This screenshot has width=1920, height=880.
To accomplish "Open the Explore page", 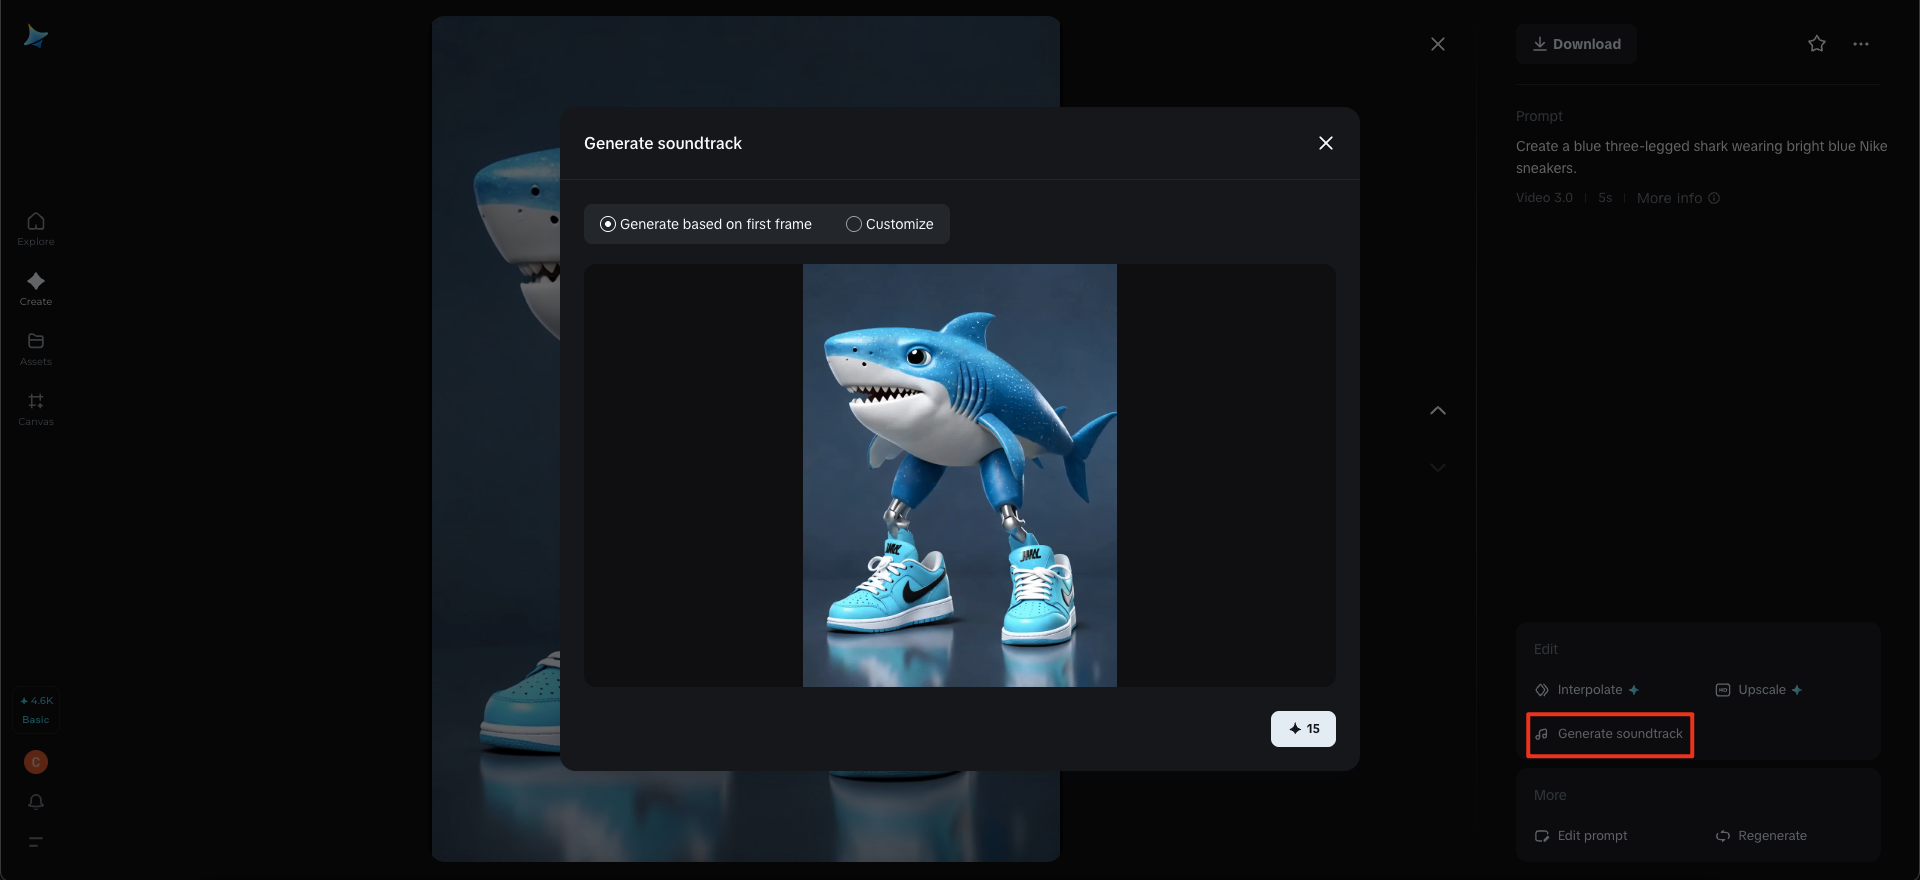I will (x=36, y=229).
